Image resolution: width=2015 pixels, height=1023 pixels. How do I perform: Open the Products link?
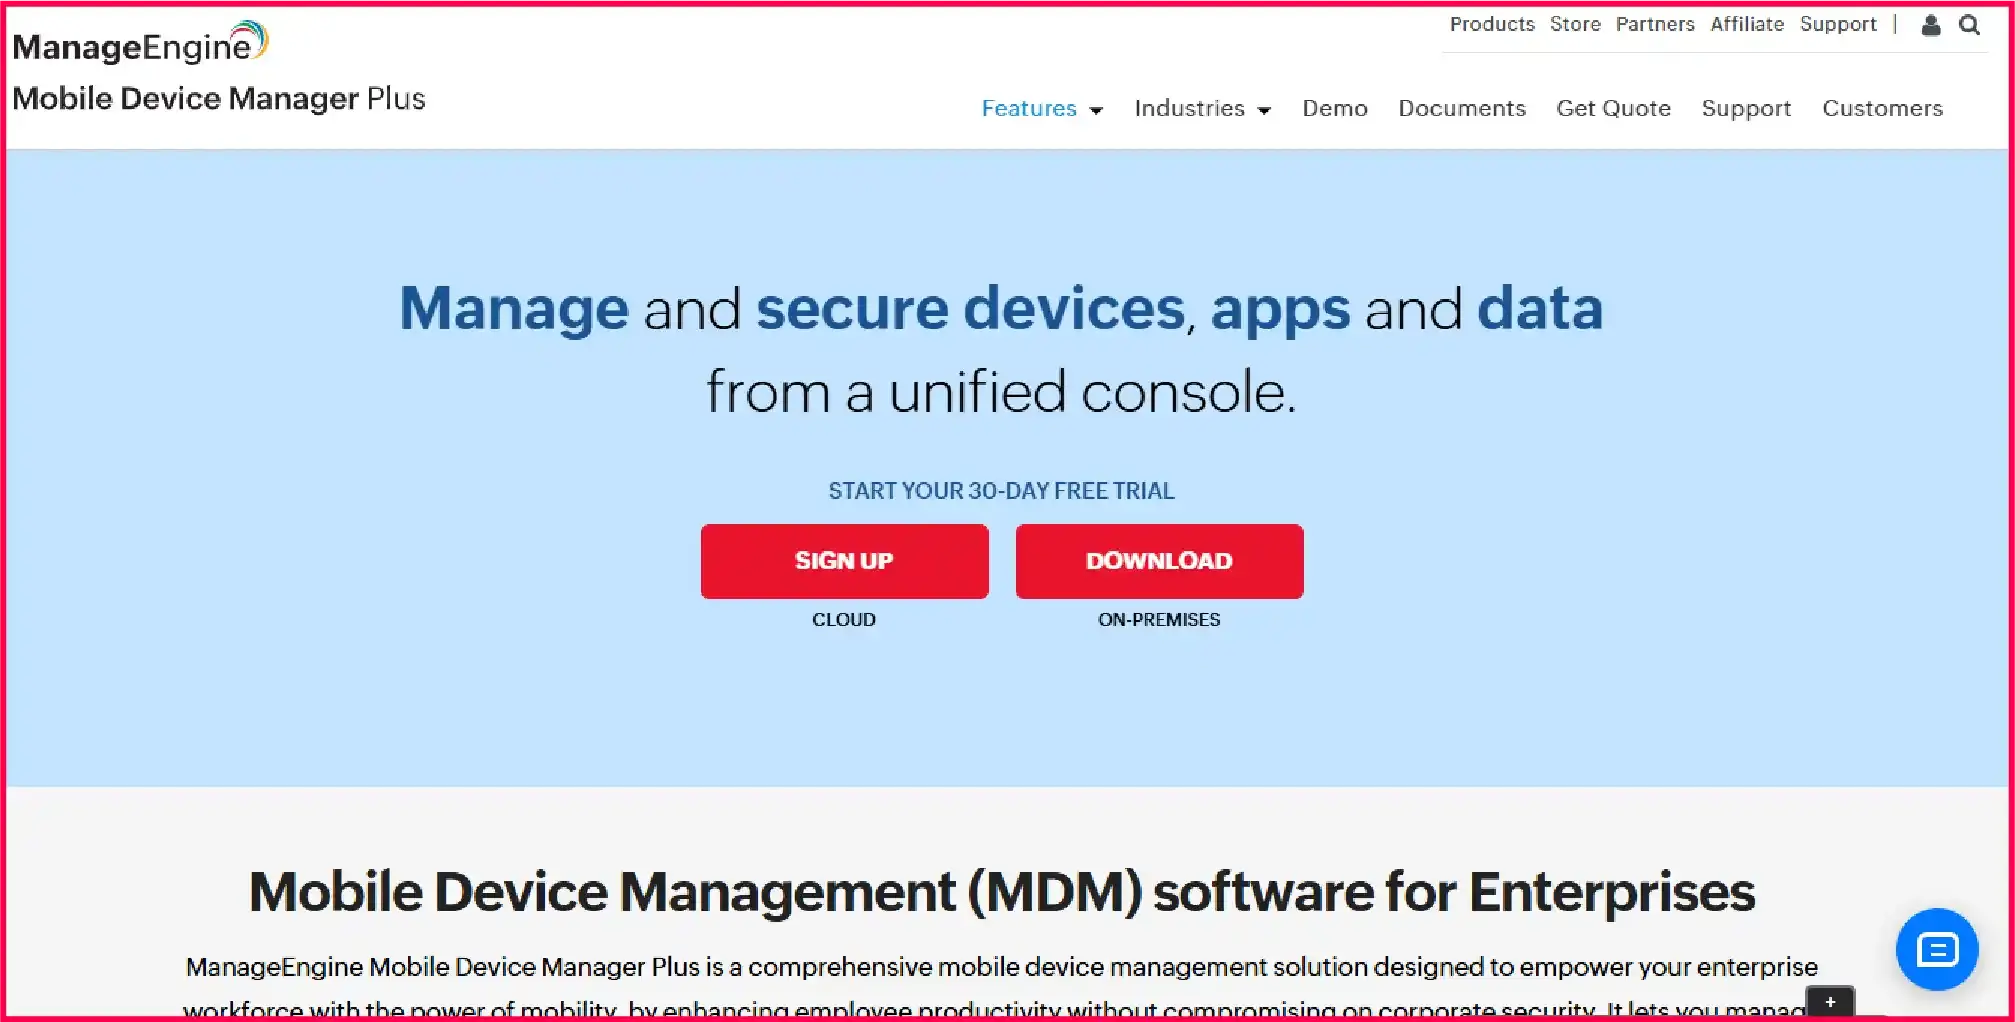1491,24
